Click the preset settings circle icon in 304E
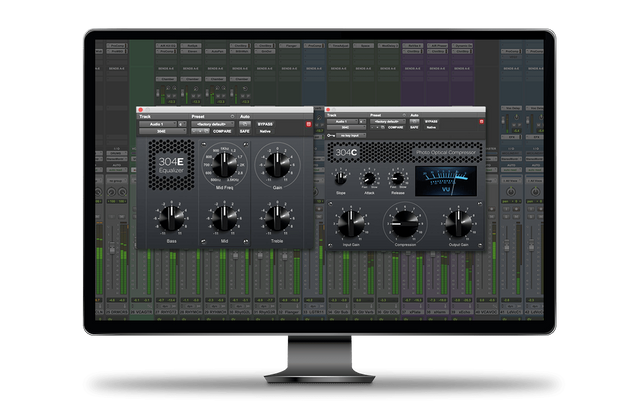The width and height of the screenshot is (640, 406). (x=233, y=116)
